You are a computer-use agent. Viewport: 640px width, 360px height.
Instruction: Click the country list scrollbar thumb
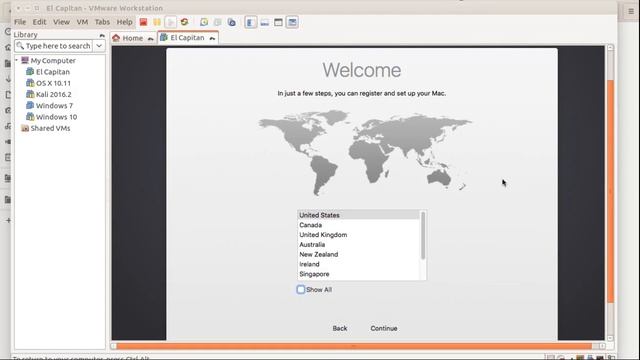(x=423, y=236)
